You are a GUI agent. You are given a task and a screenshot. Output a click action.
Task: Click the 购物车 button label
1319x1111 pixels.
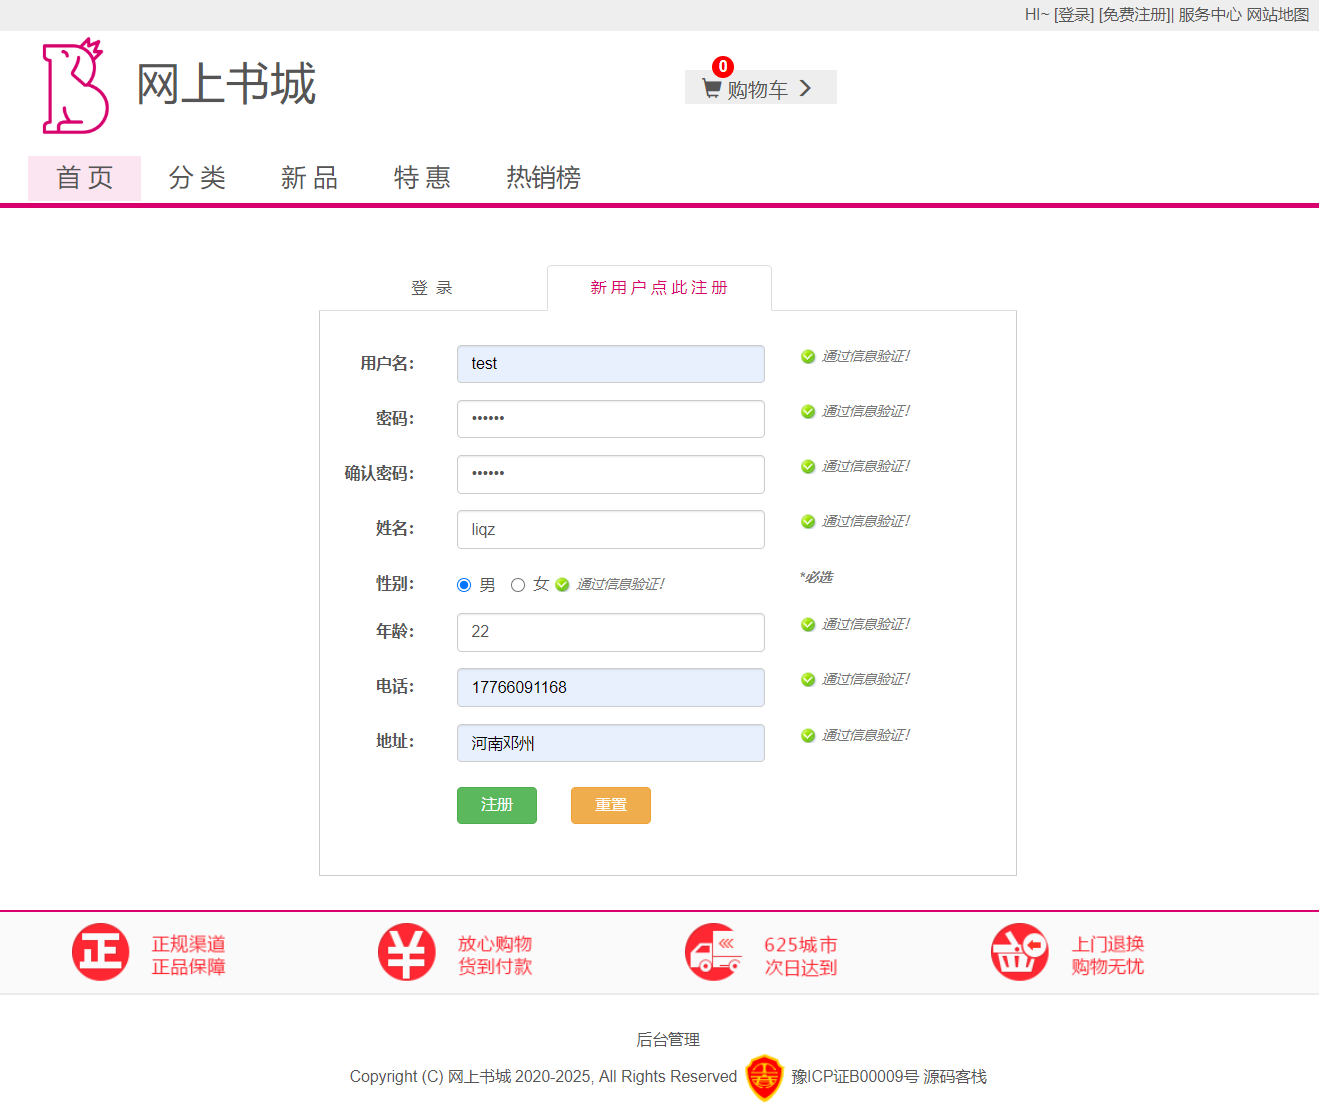coord(757,90)
